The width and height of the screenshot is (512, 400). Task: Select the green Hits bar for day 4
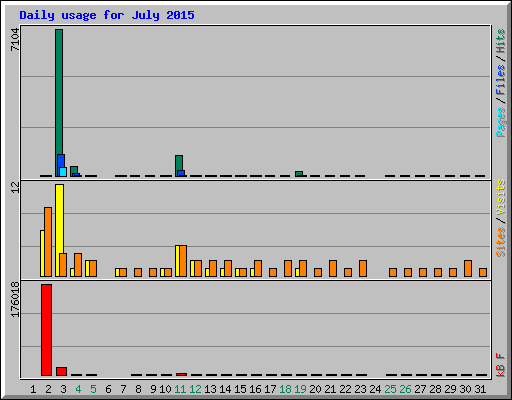coord(74,170)
